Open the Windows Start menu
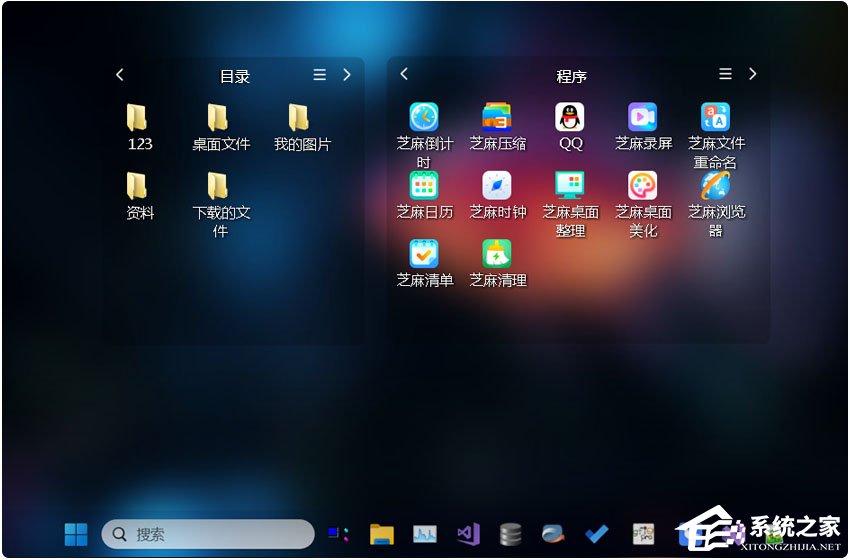This screenshot has width=850, height=560. click(x=76, y=535)
